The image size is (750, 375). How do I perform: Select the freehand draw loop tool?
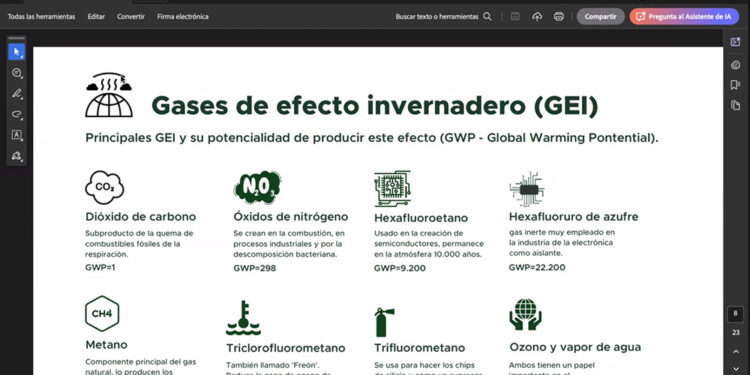point(16,114)
